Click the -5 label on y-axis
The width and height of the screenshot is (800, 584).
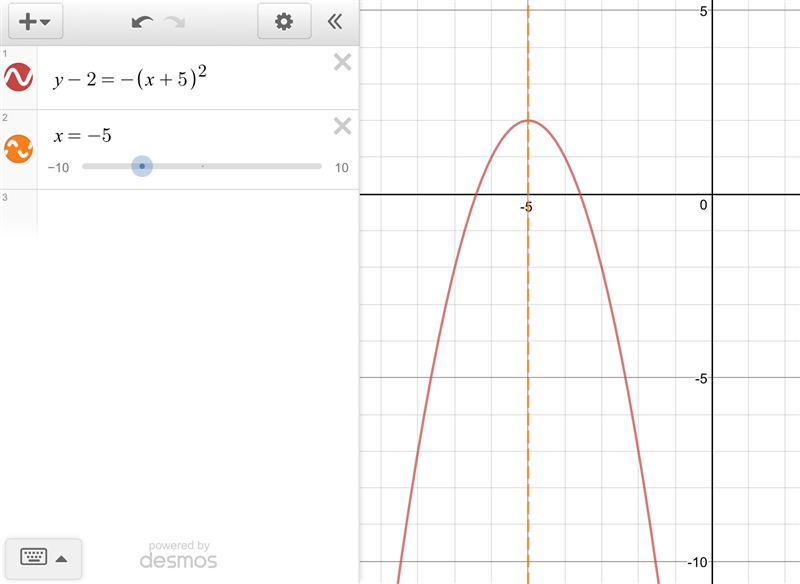click(x=701, y=378)
